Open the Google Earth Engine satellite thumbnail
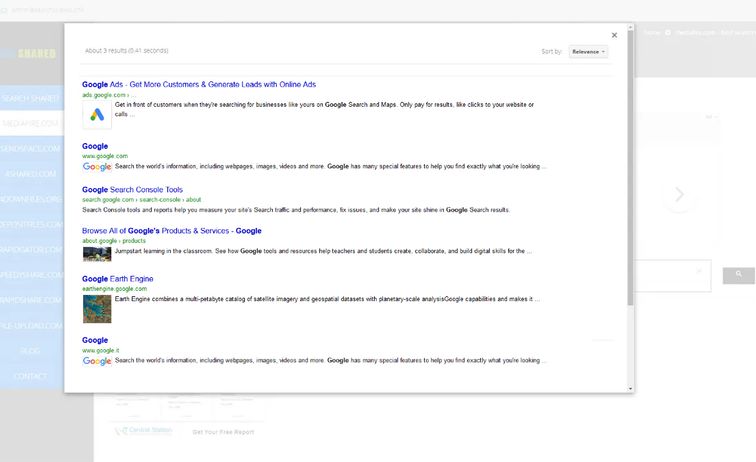The image size is (756, 462). click(x=97, y=307)
